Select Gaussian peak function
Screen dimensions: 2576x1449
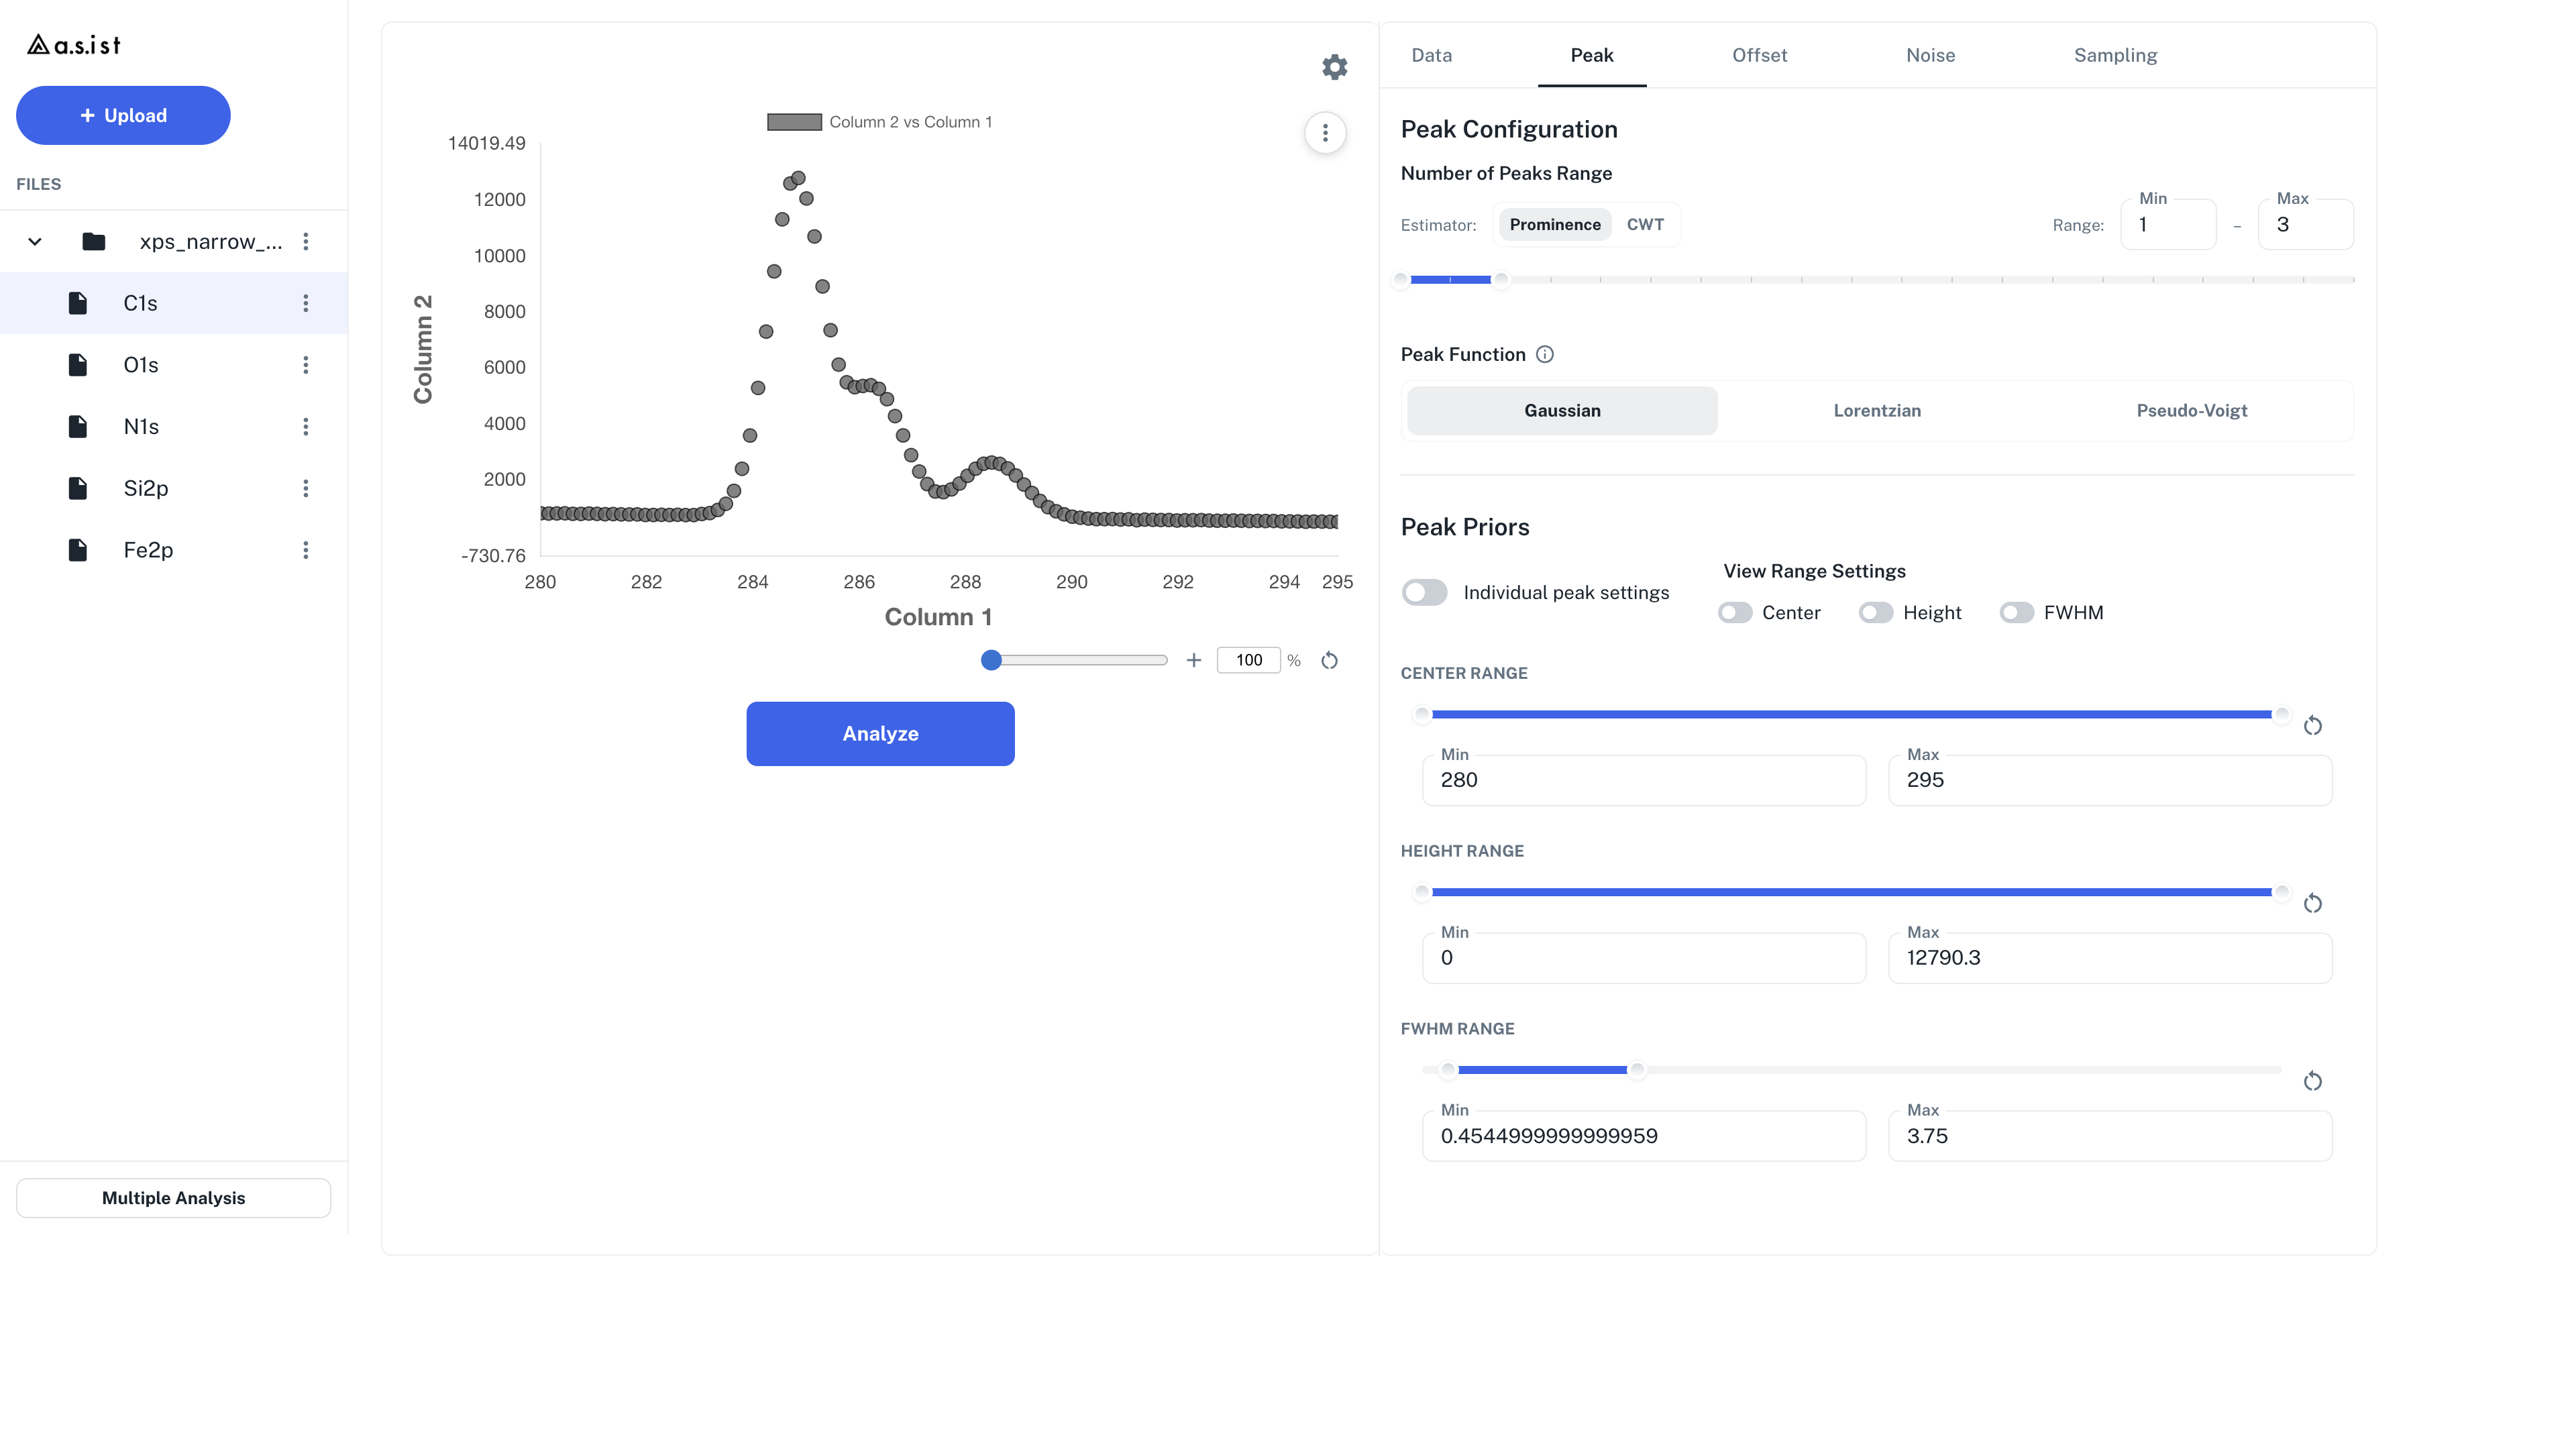coord(1562,410)
